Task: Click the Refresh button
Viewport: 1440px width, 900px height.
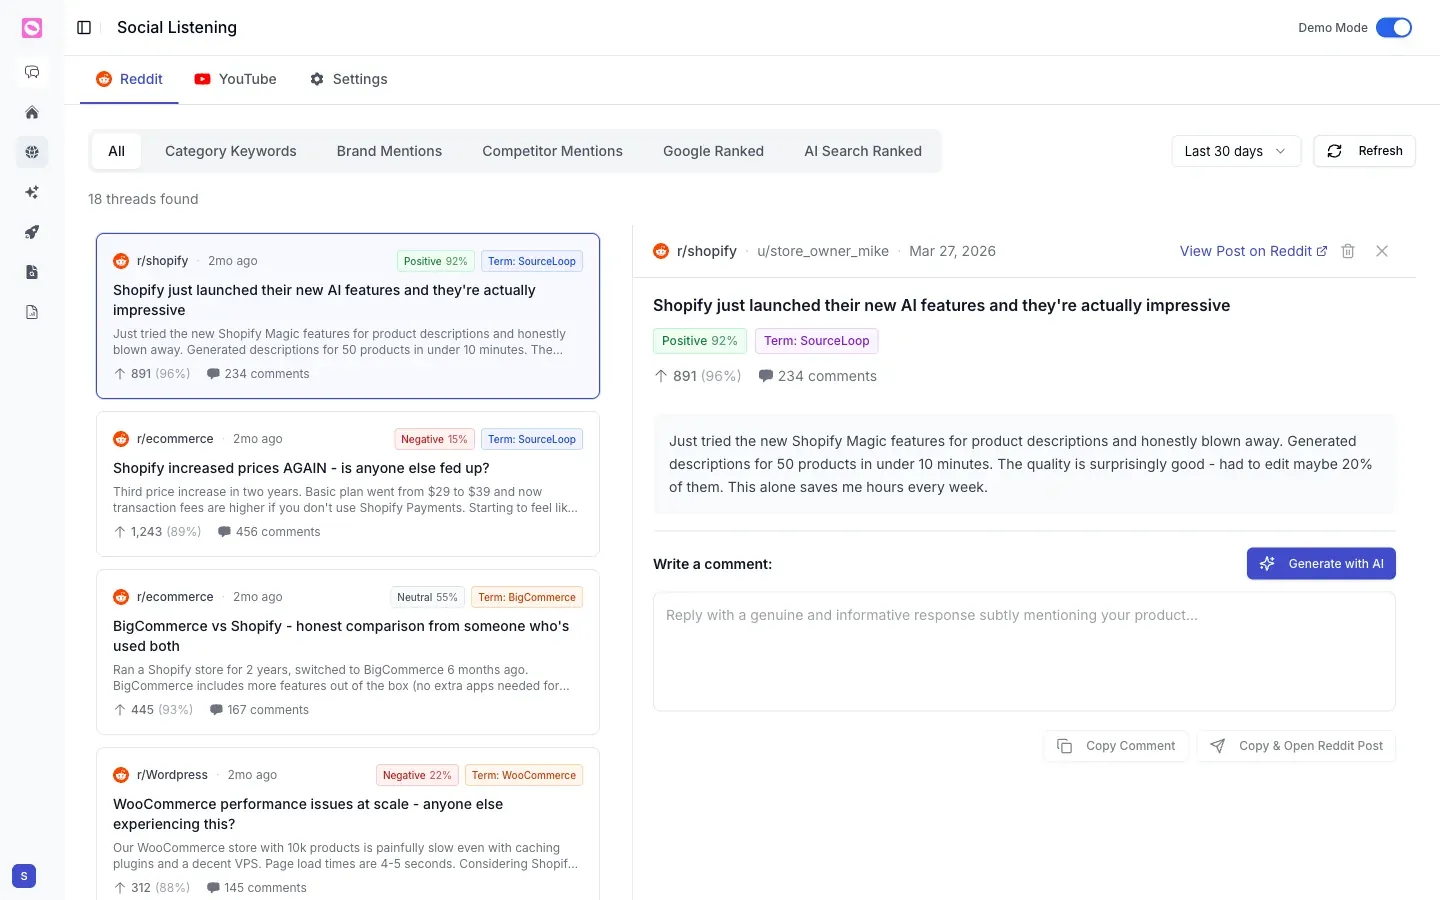Action: point(1364,151)
